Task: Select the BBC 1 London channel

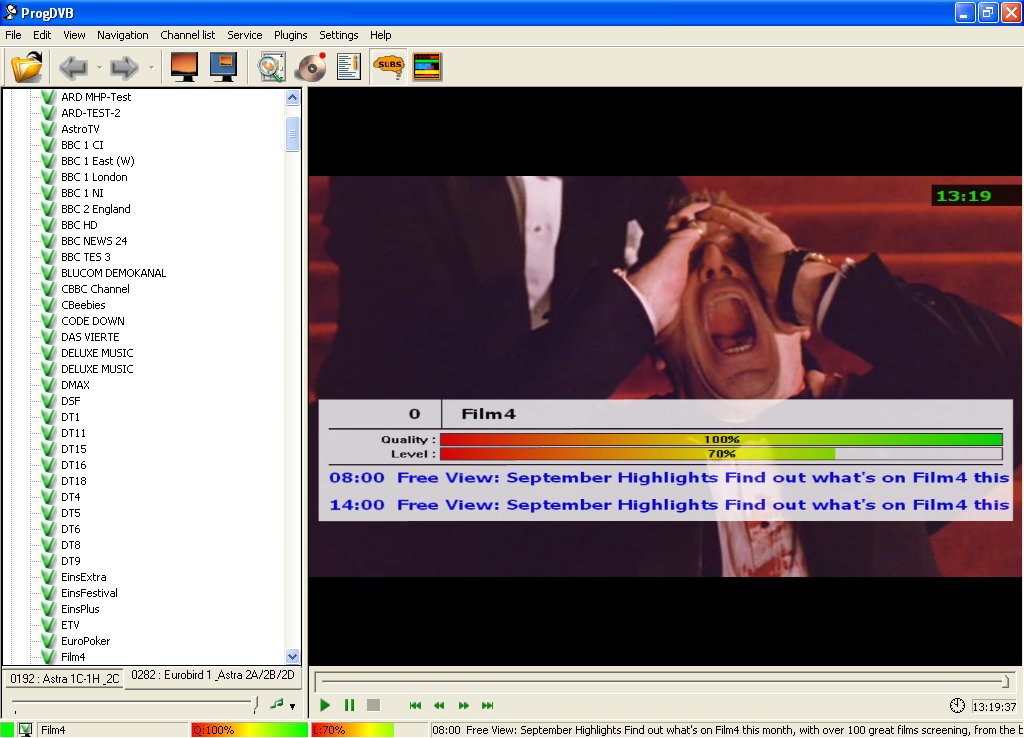Action: pyautogui.click(x=94, y=177)
